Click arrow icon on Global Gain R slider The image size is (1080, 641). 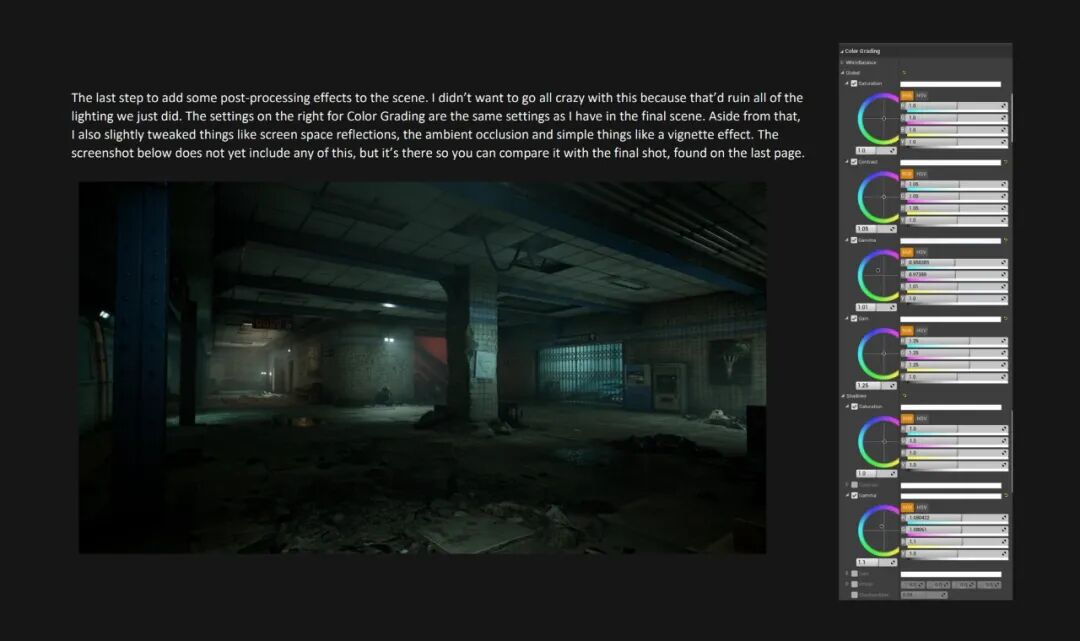pyautogui.click(x=1004, y=341)
